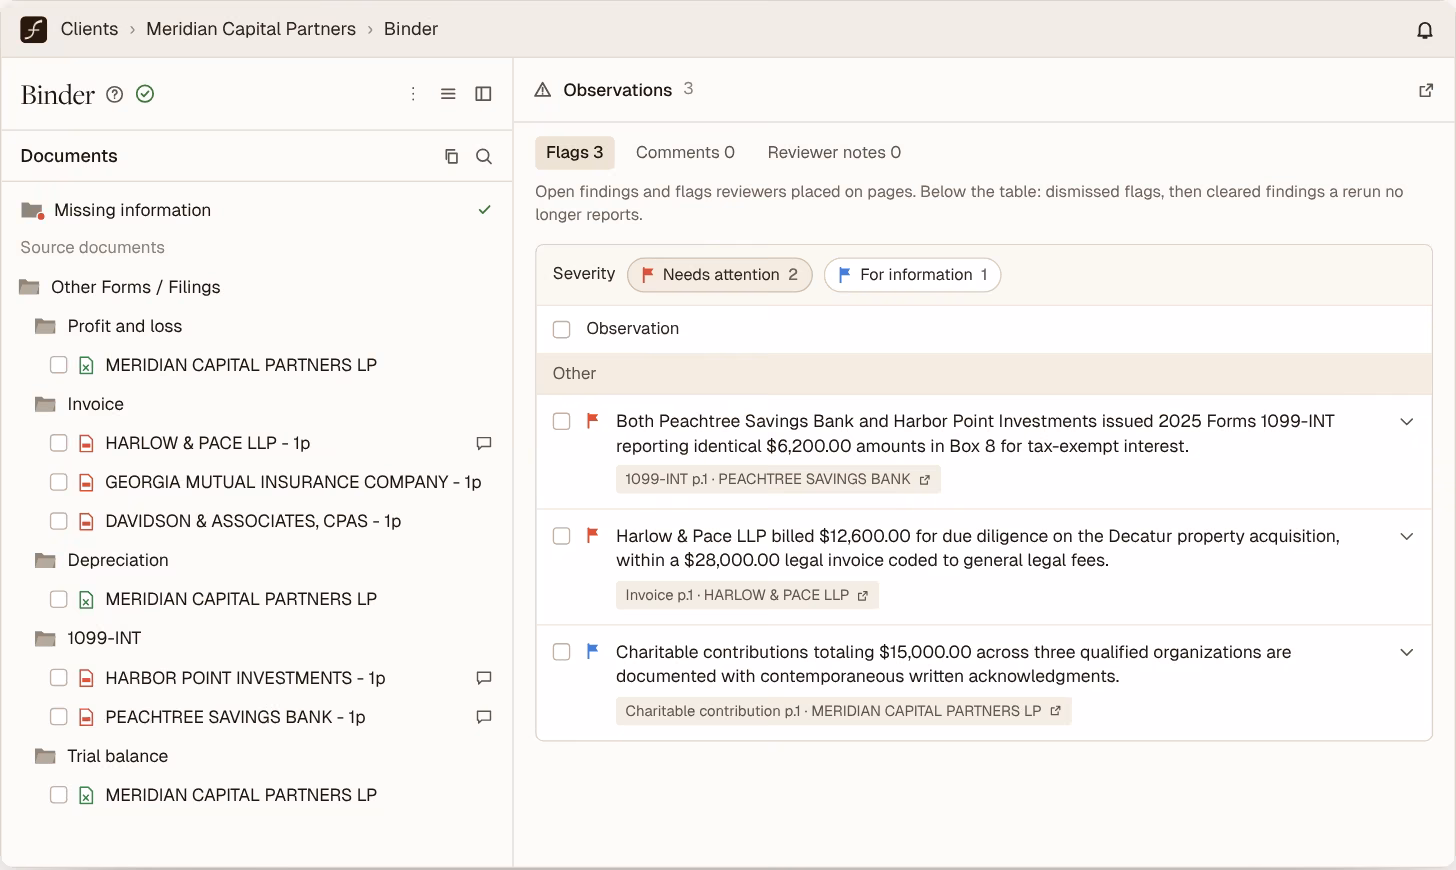The height and width of the screenshot is (870, 1456).
Task: Check the HARLOW & PACE LLP invoice
Action: 59,443
